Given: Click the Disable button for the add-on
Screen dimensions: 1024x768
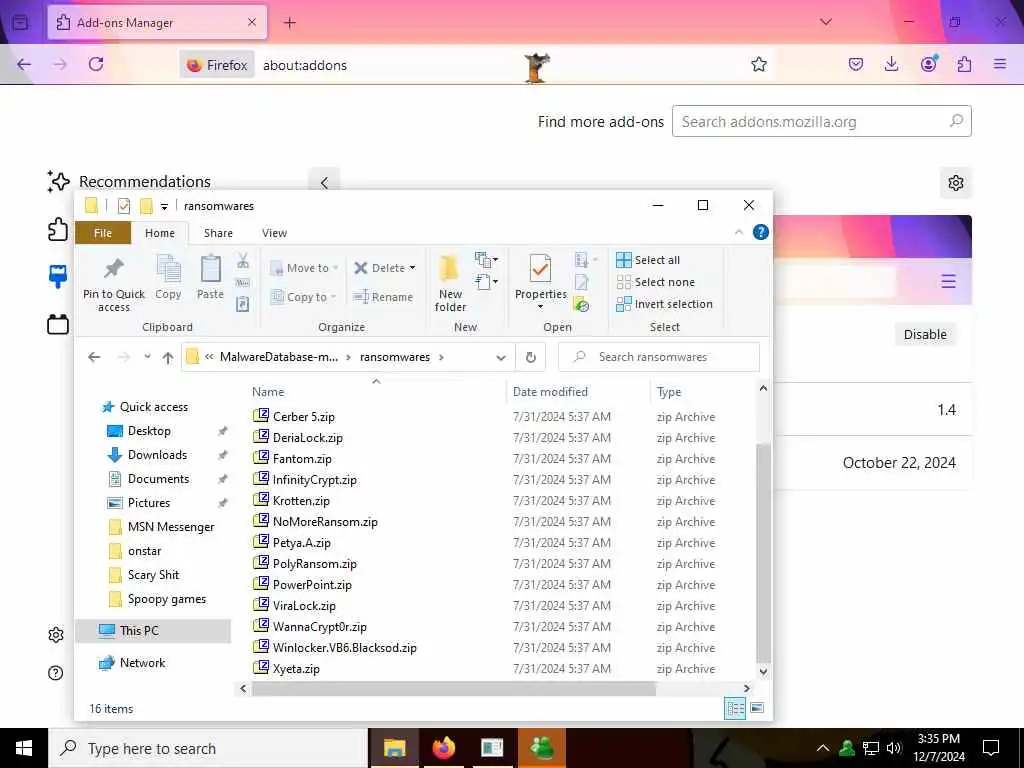Looking at the screenshot, I should point(925,334).
